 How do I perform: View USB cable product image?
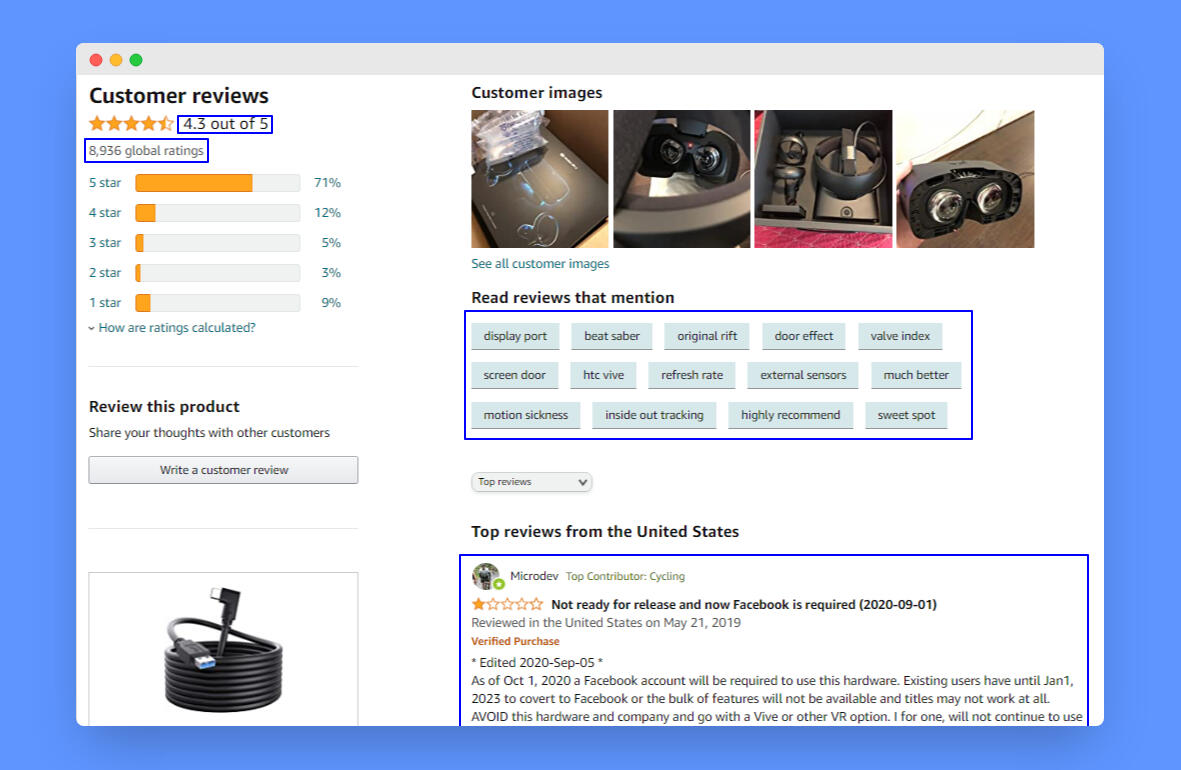pos(223,648)
